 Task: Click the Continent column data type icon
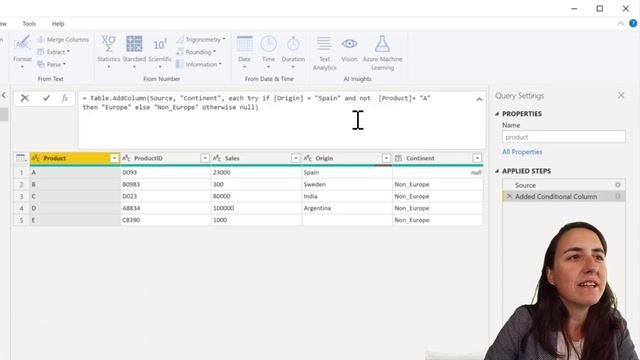click(398, 158)
